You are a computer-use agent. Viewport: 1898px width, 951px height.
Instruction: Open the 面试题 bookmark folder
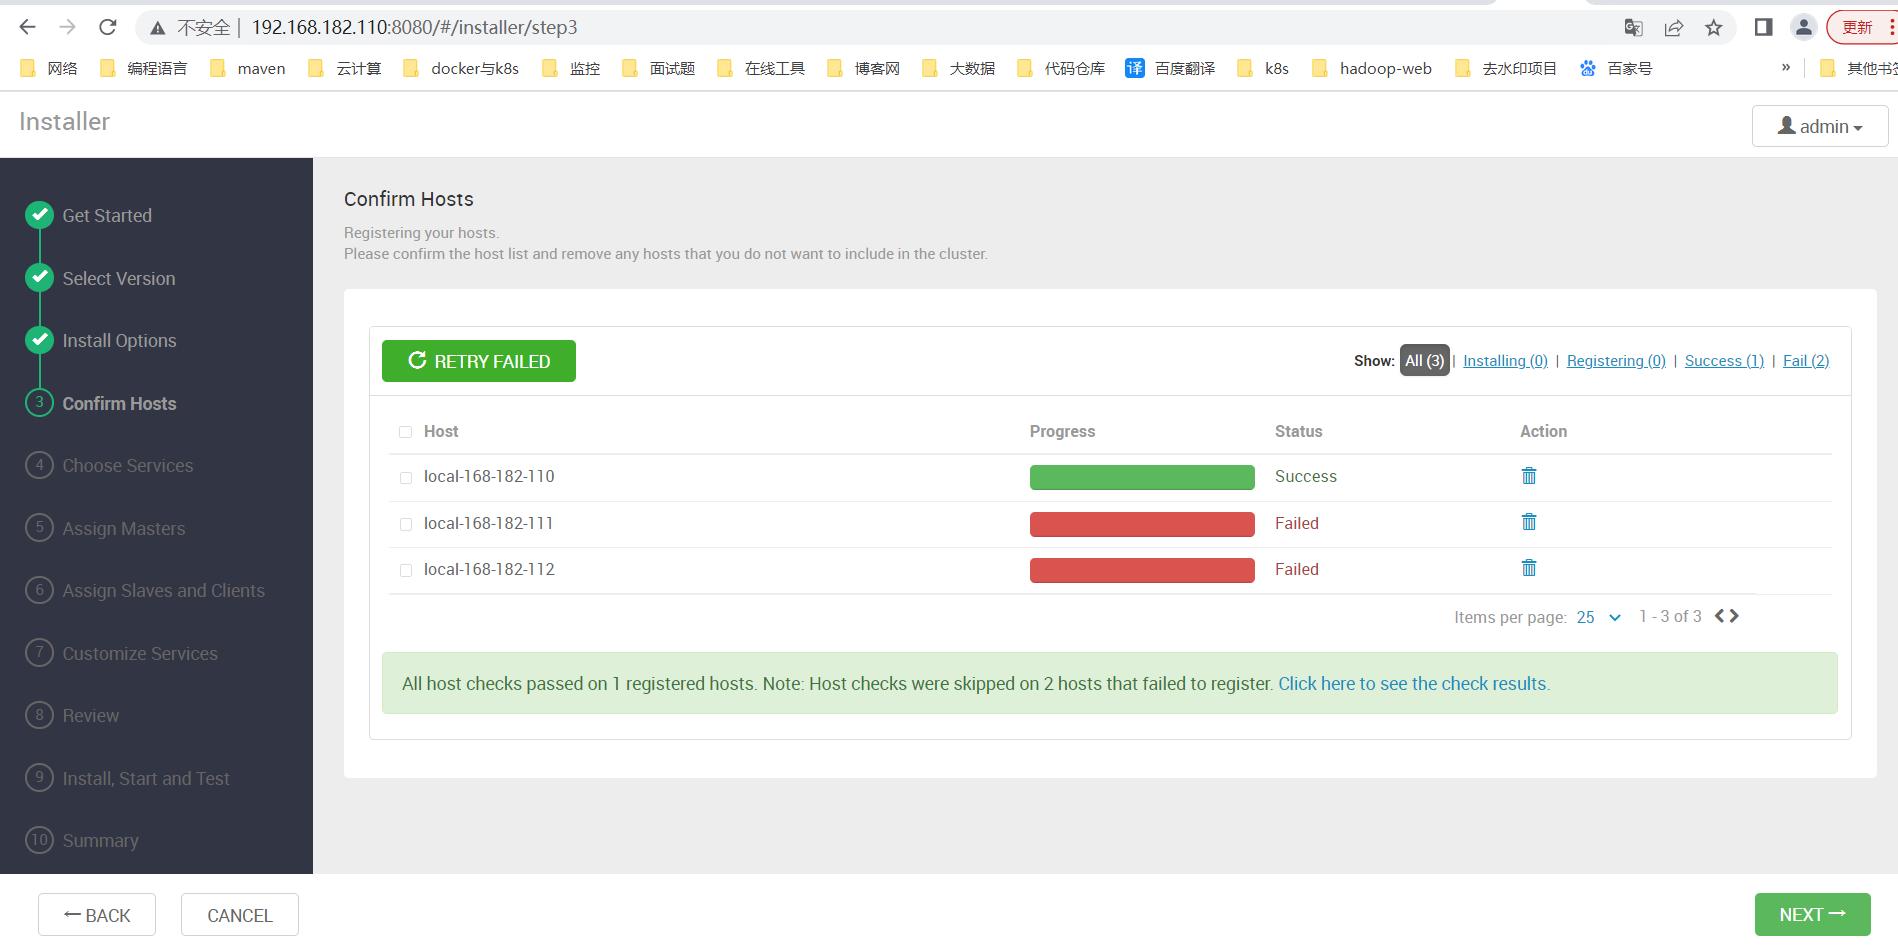tap(658, 68)
